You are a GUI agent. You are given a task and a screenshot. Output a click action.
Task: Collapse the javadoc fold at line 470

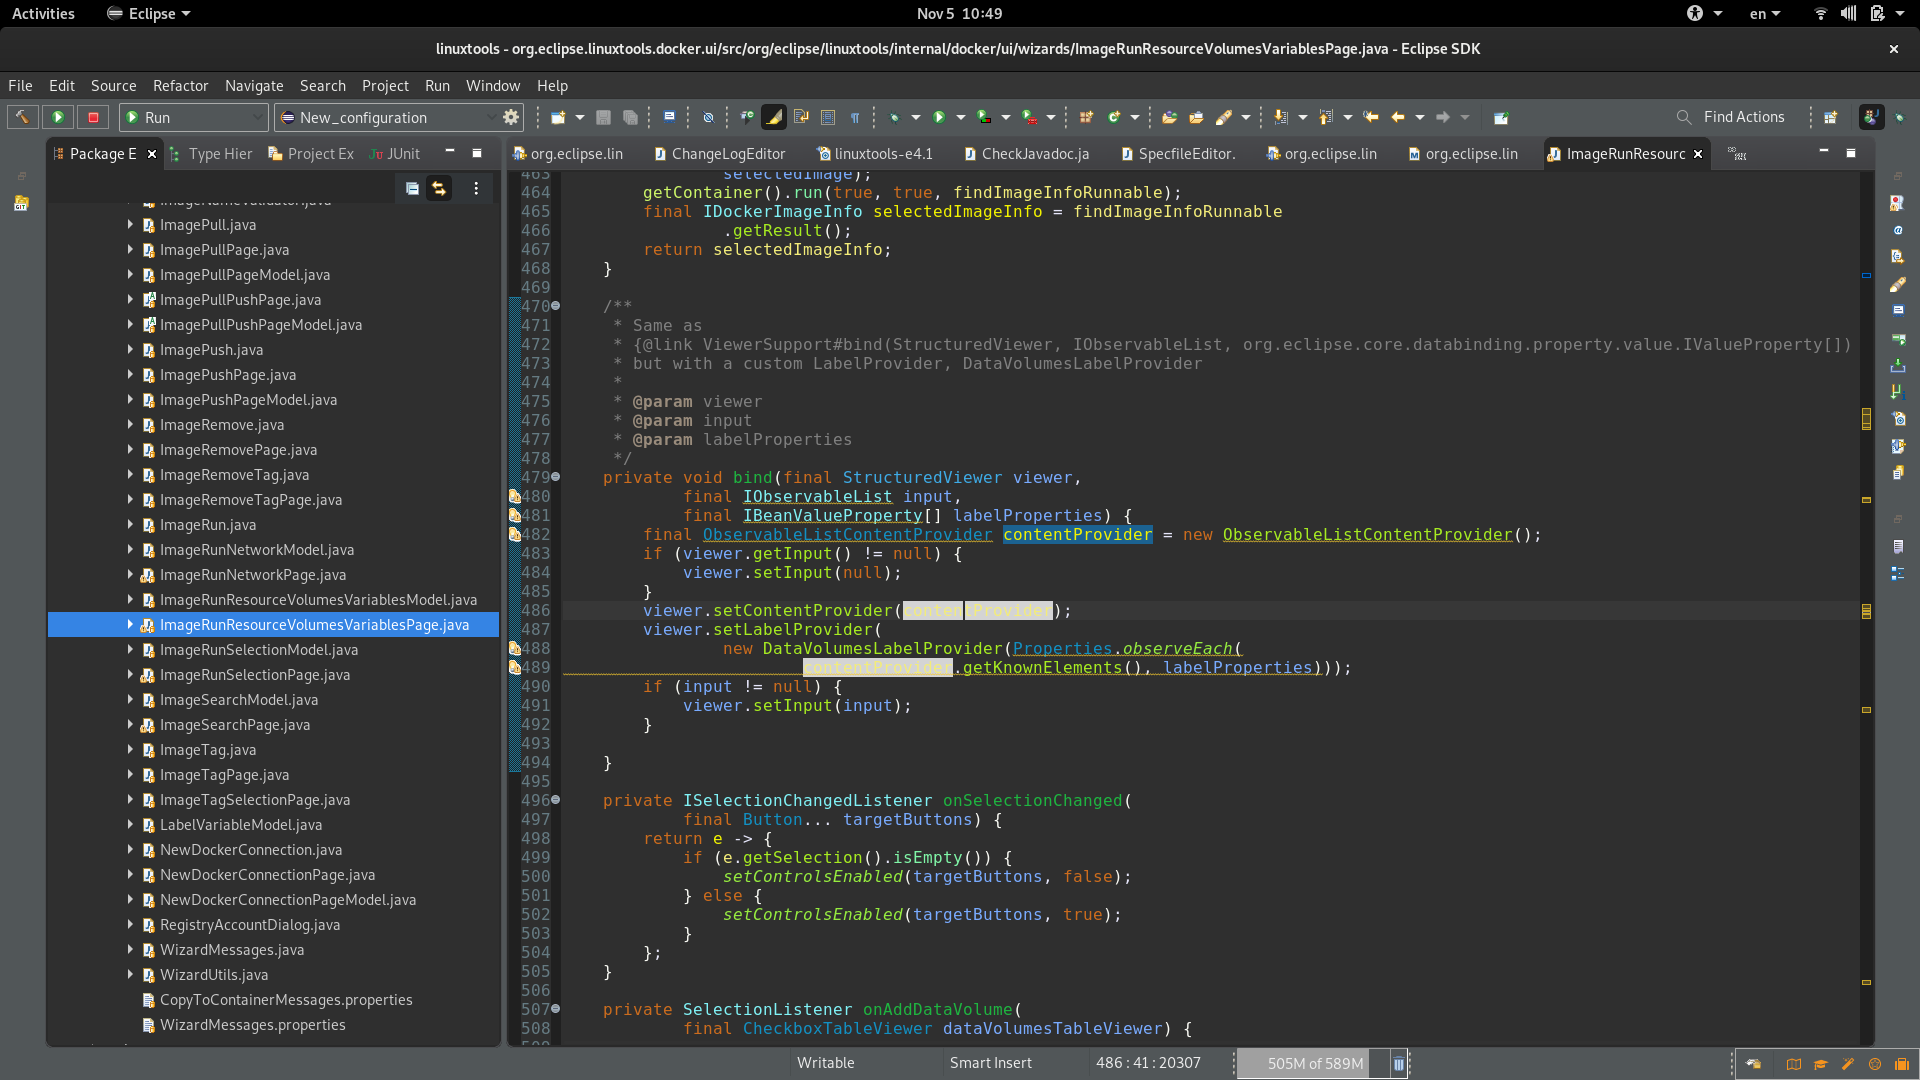point(556,306)
